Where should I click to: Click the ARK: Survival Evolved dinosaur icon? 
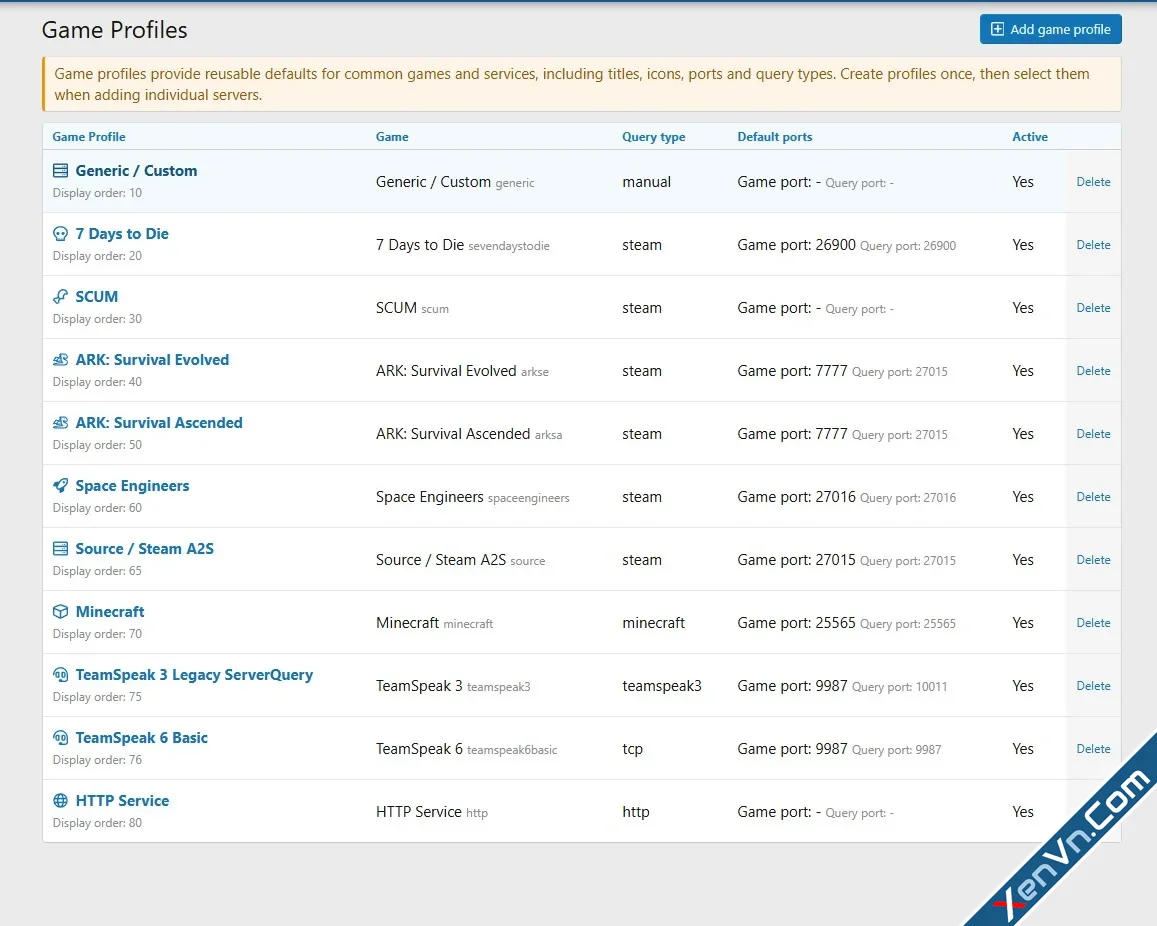(61, 360)
